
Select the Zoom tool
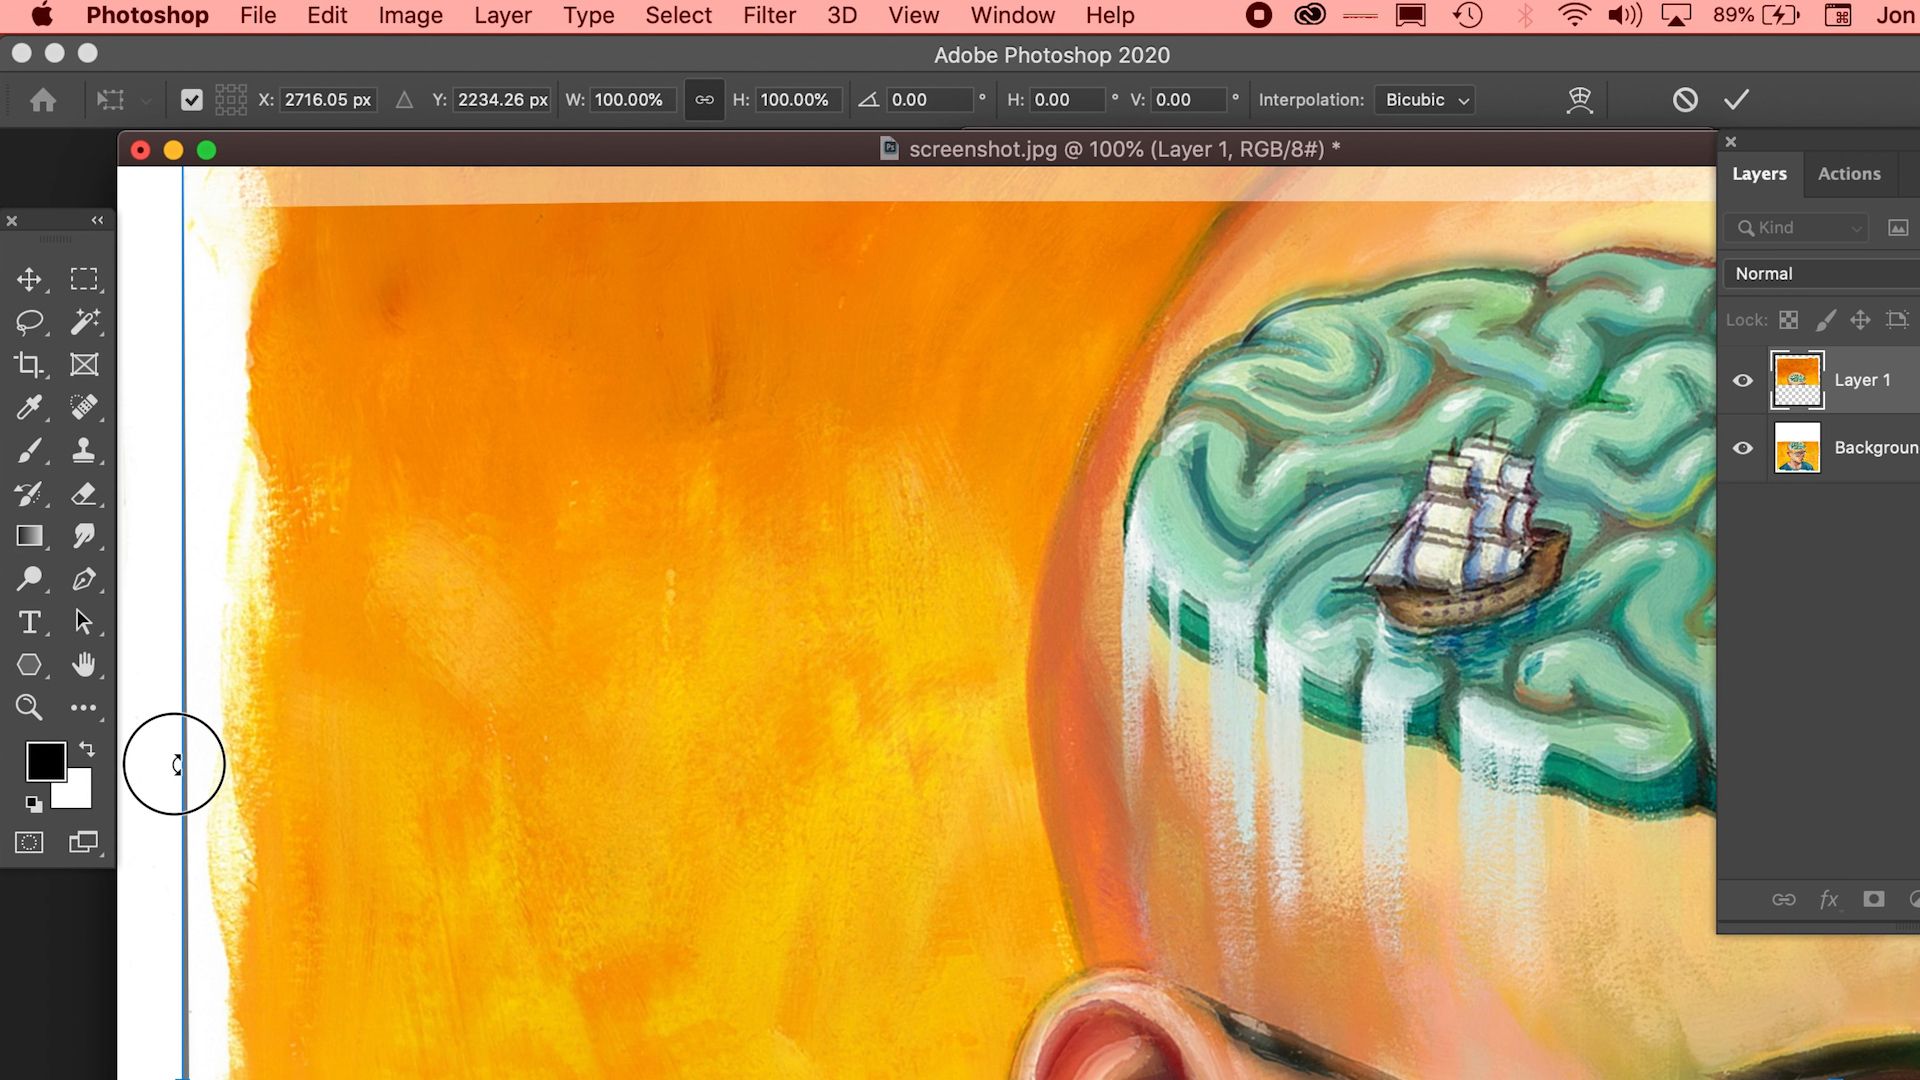point(29,707)
